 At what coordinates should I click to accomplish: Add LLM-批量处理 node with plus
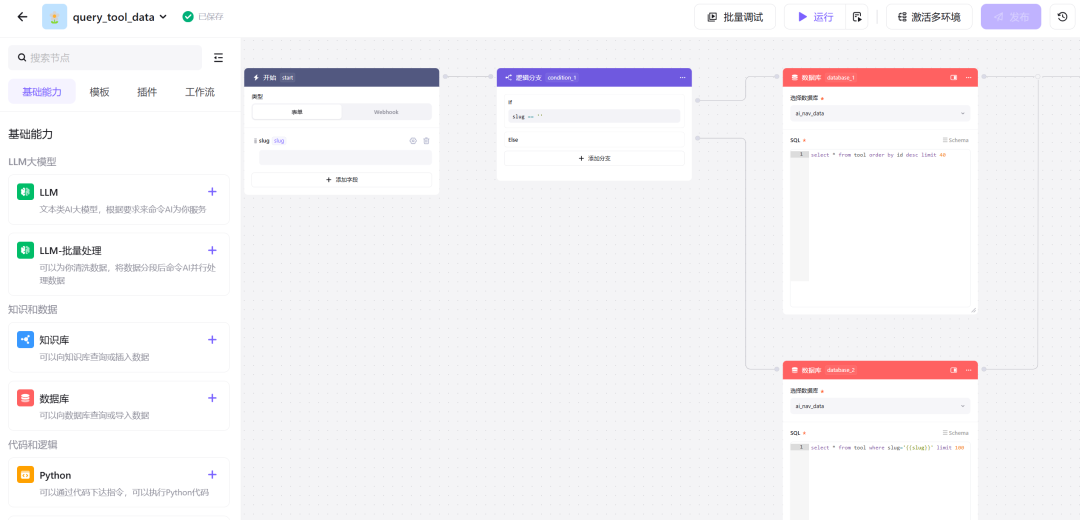[x=212, y=250]
